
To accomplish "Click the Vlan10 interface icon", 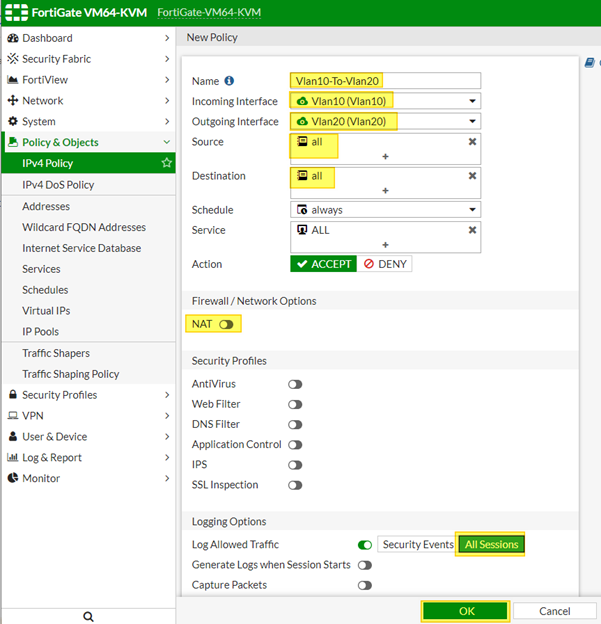I will [302, 101].
